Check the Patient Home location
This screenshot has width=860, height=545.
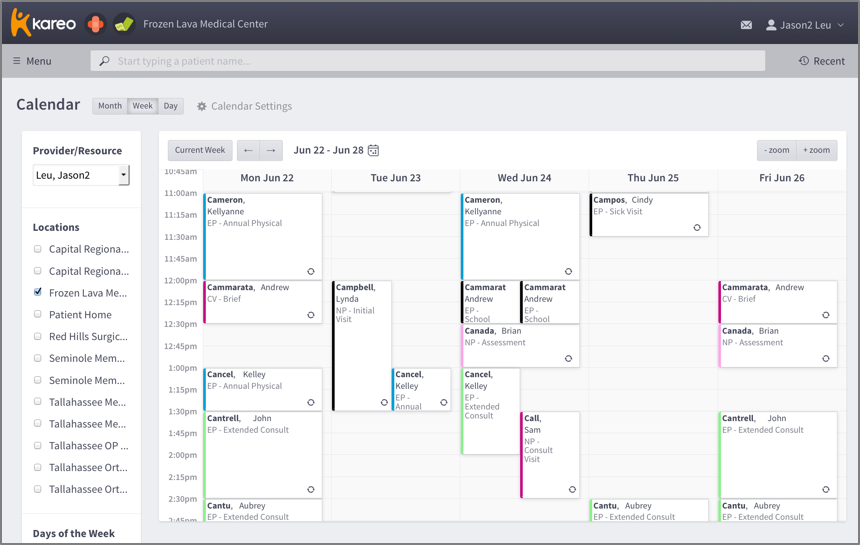[x=37, y=314]
